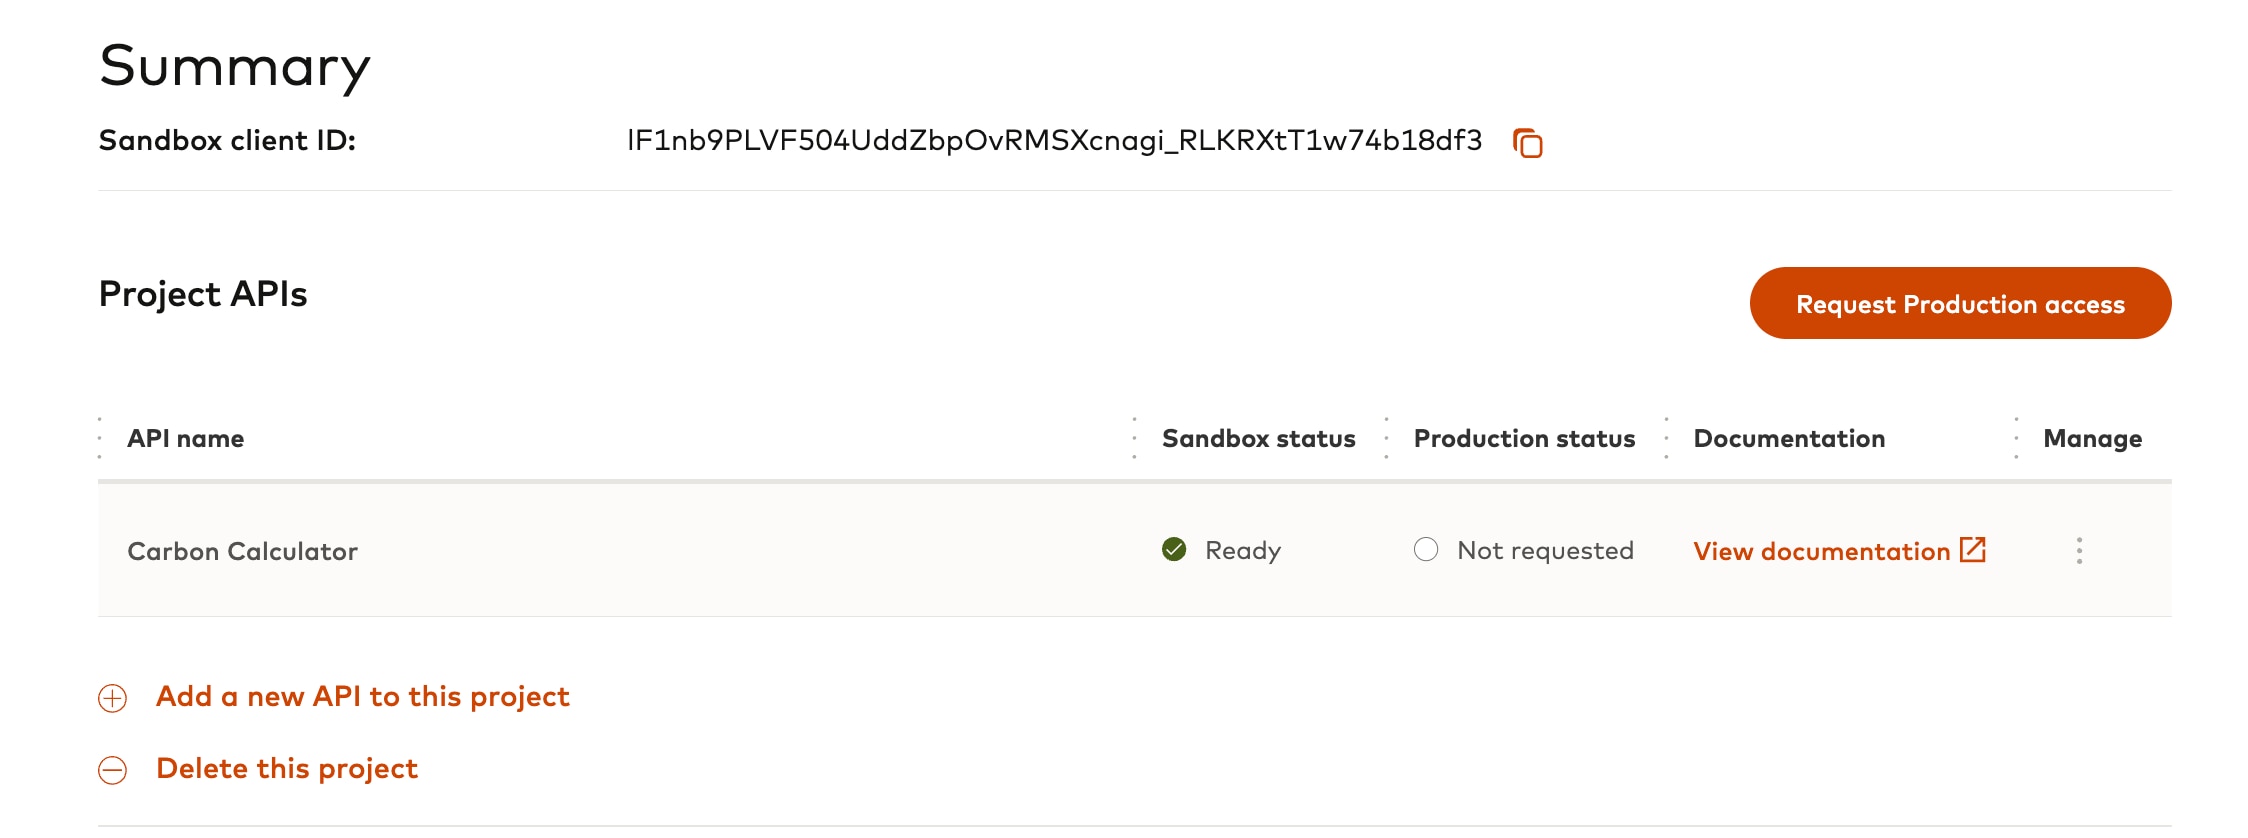The height and width of the screenshot is (838, 2248).
Task: Open the three-dot Manage menu
Action: [x=2079, y=551]
